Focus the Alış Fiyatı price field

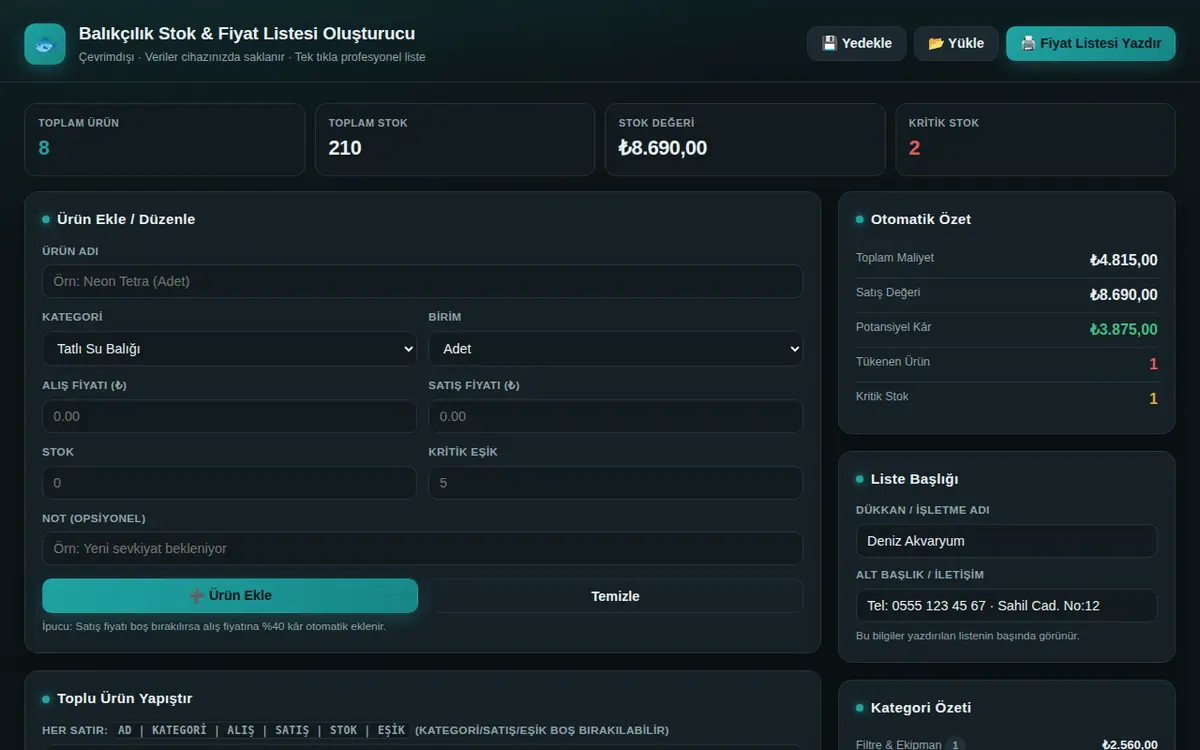point(229,416)
